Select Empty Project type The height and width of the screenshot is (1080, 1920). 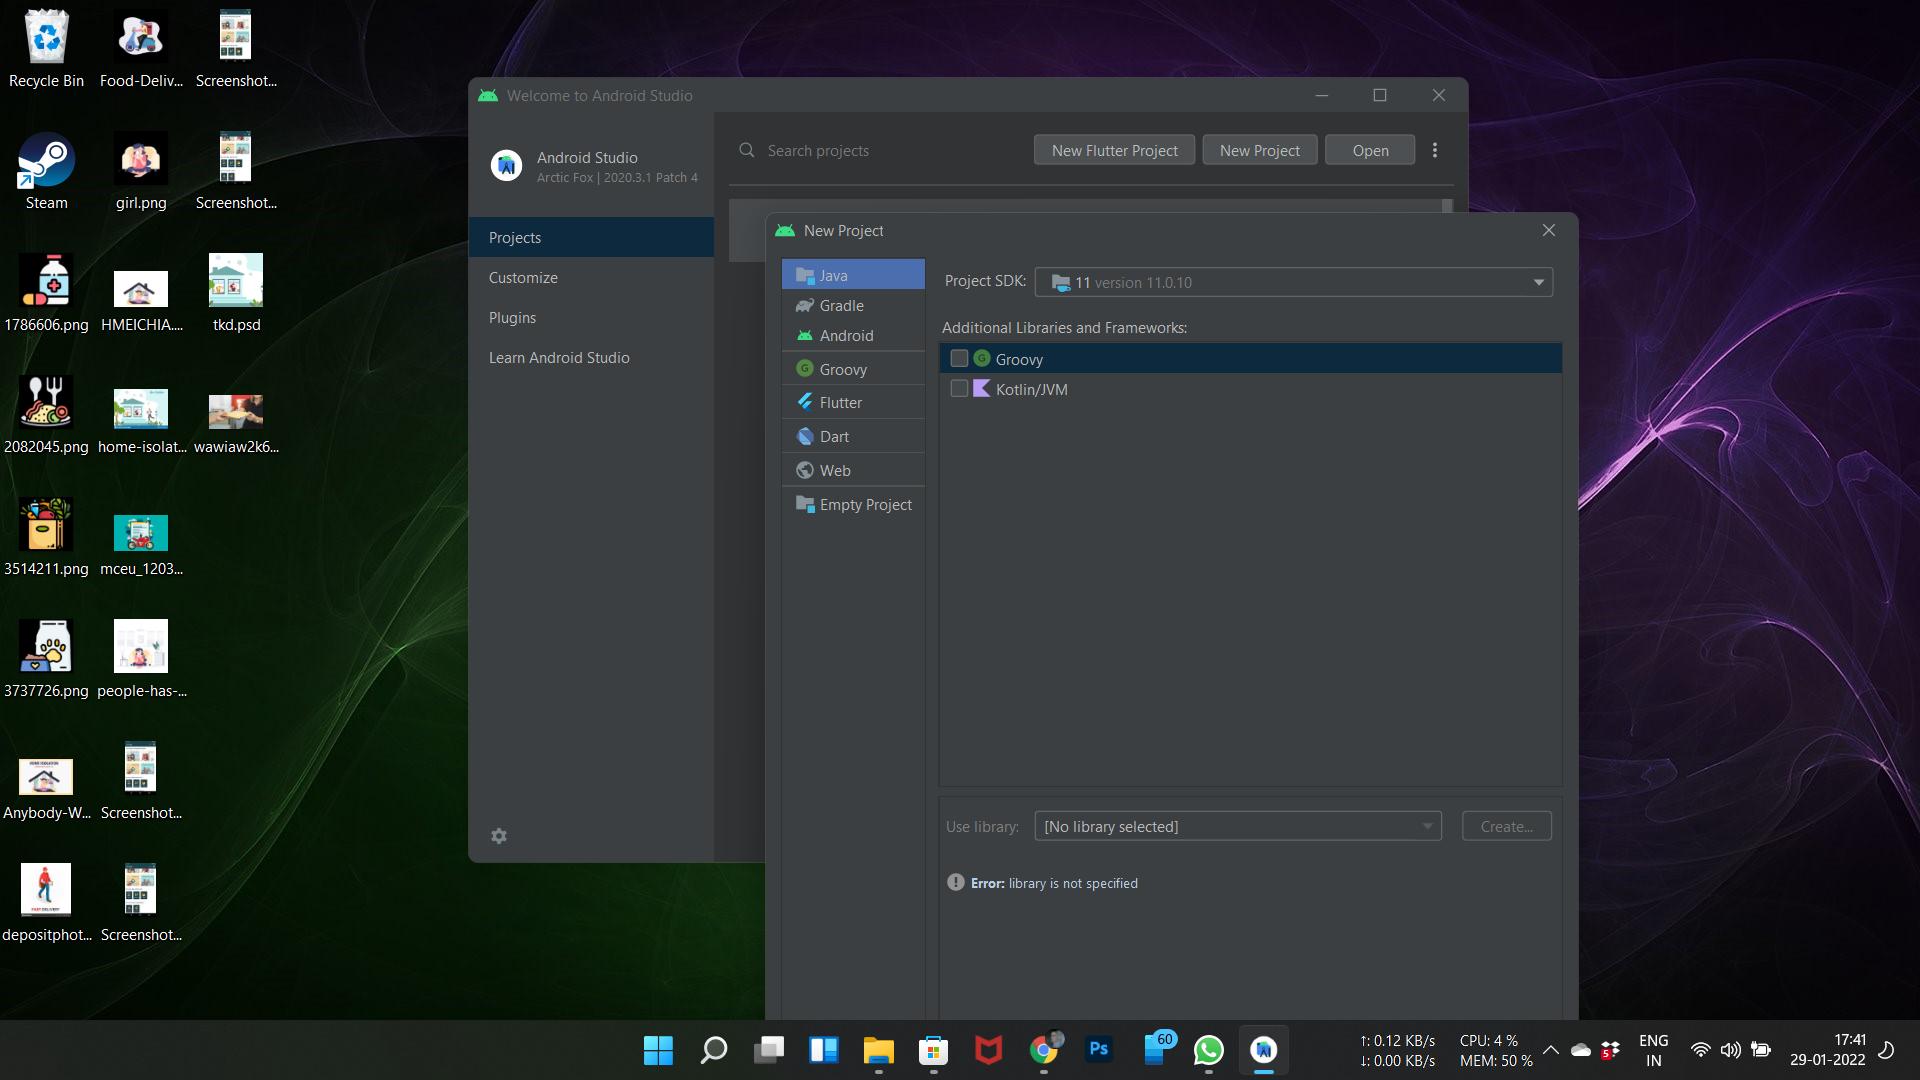(x=865, y=505)
